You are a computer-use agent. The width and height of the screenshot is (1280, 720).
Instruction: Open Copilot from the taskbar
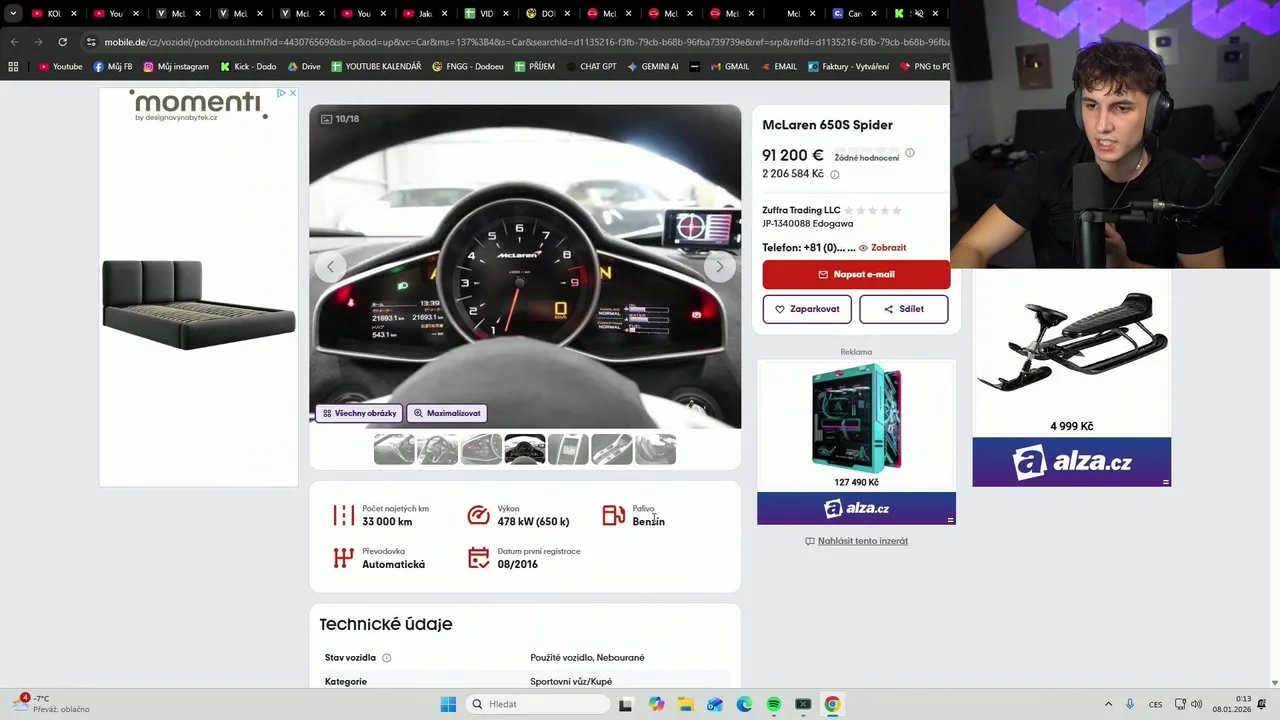click(x=656, y=704)
